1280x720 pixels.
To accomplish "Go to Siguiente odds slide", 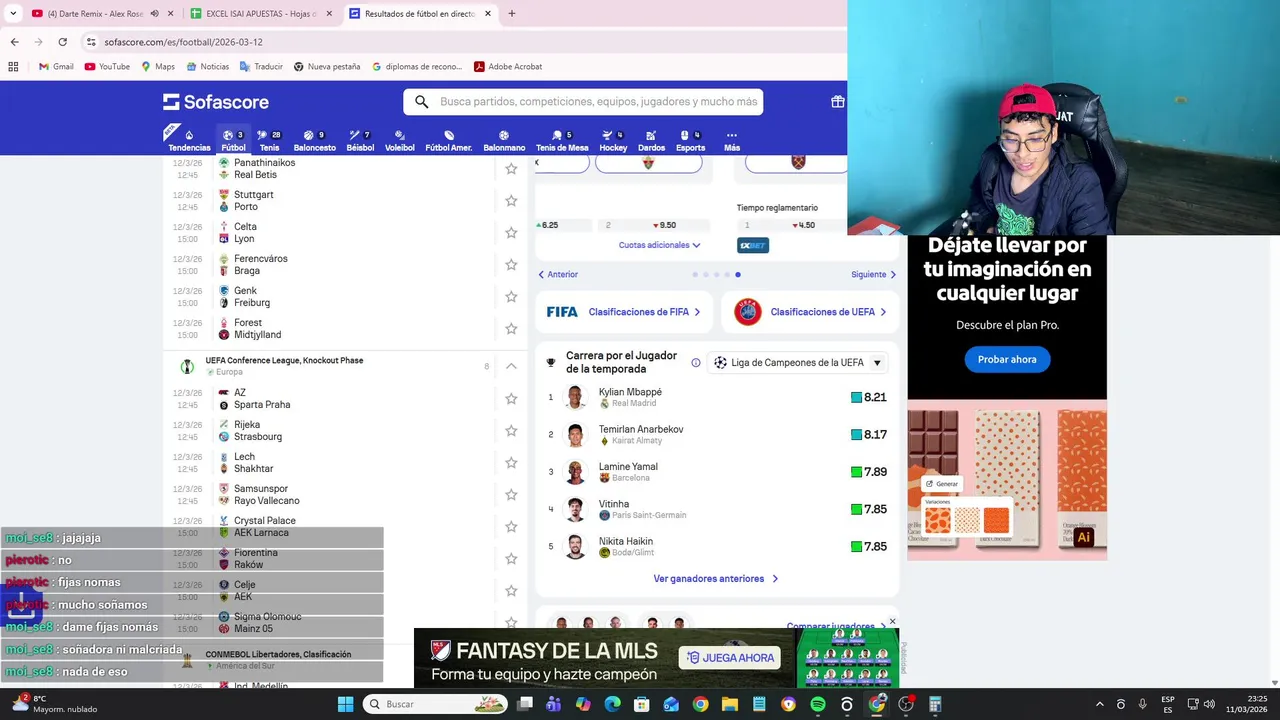I will [873, 274].
